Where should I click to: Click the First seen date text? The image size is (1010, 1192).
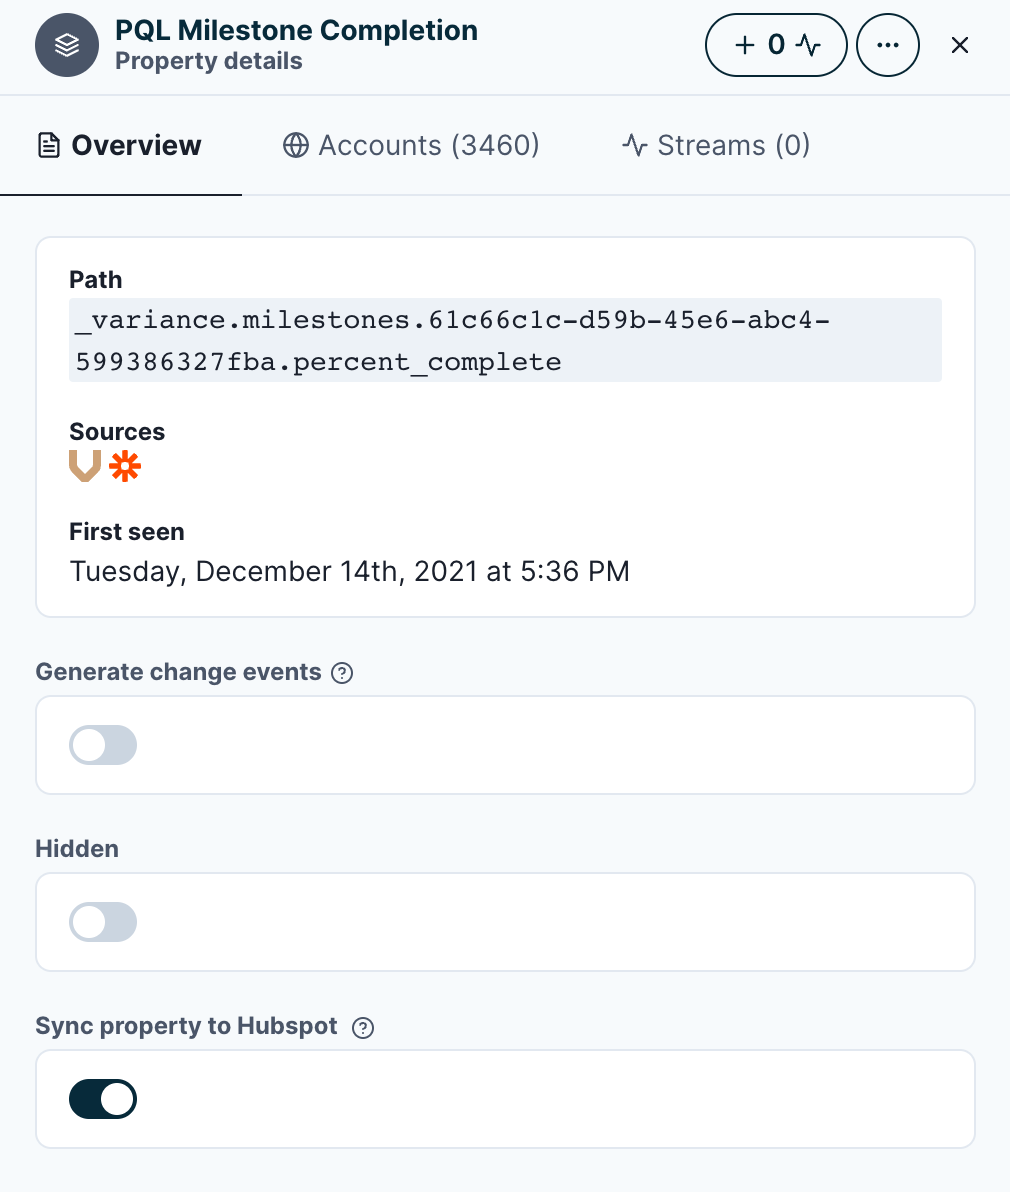point(349,571)
